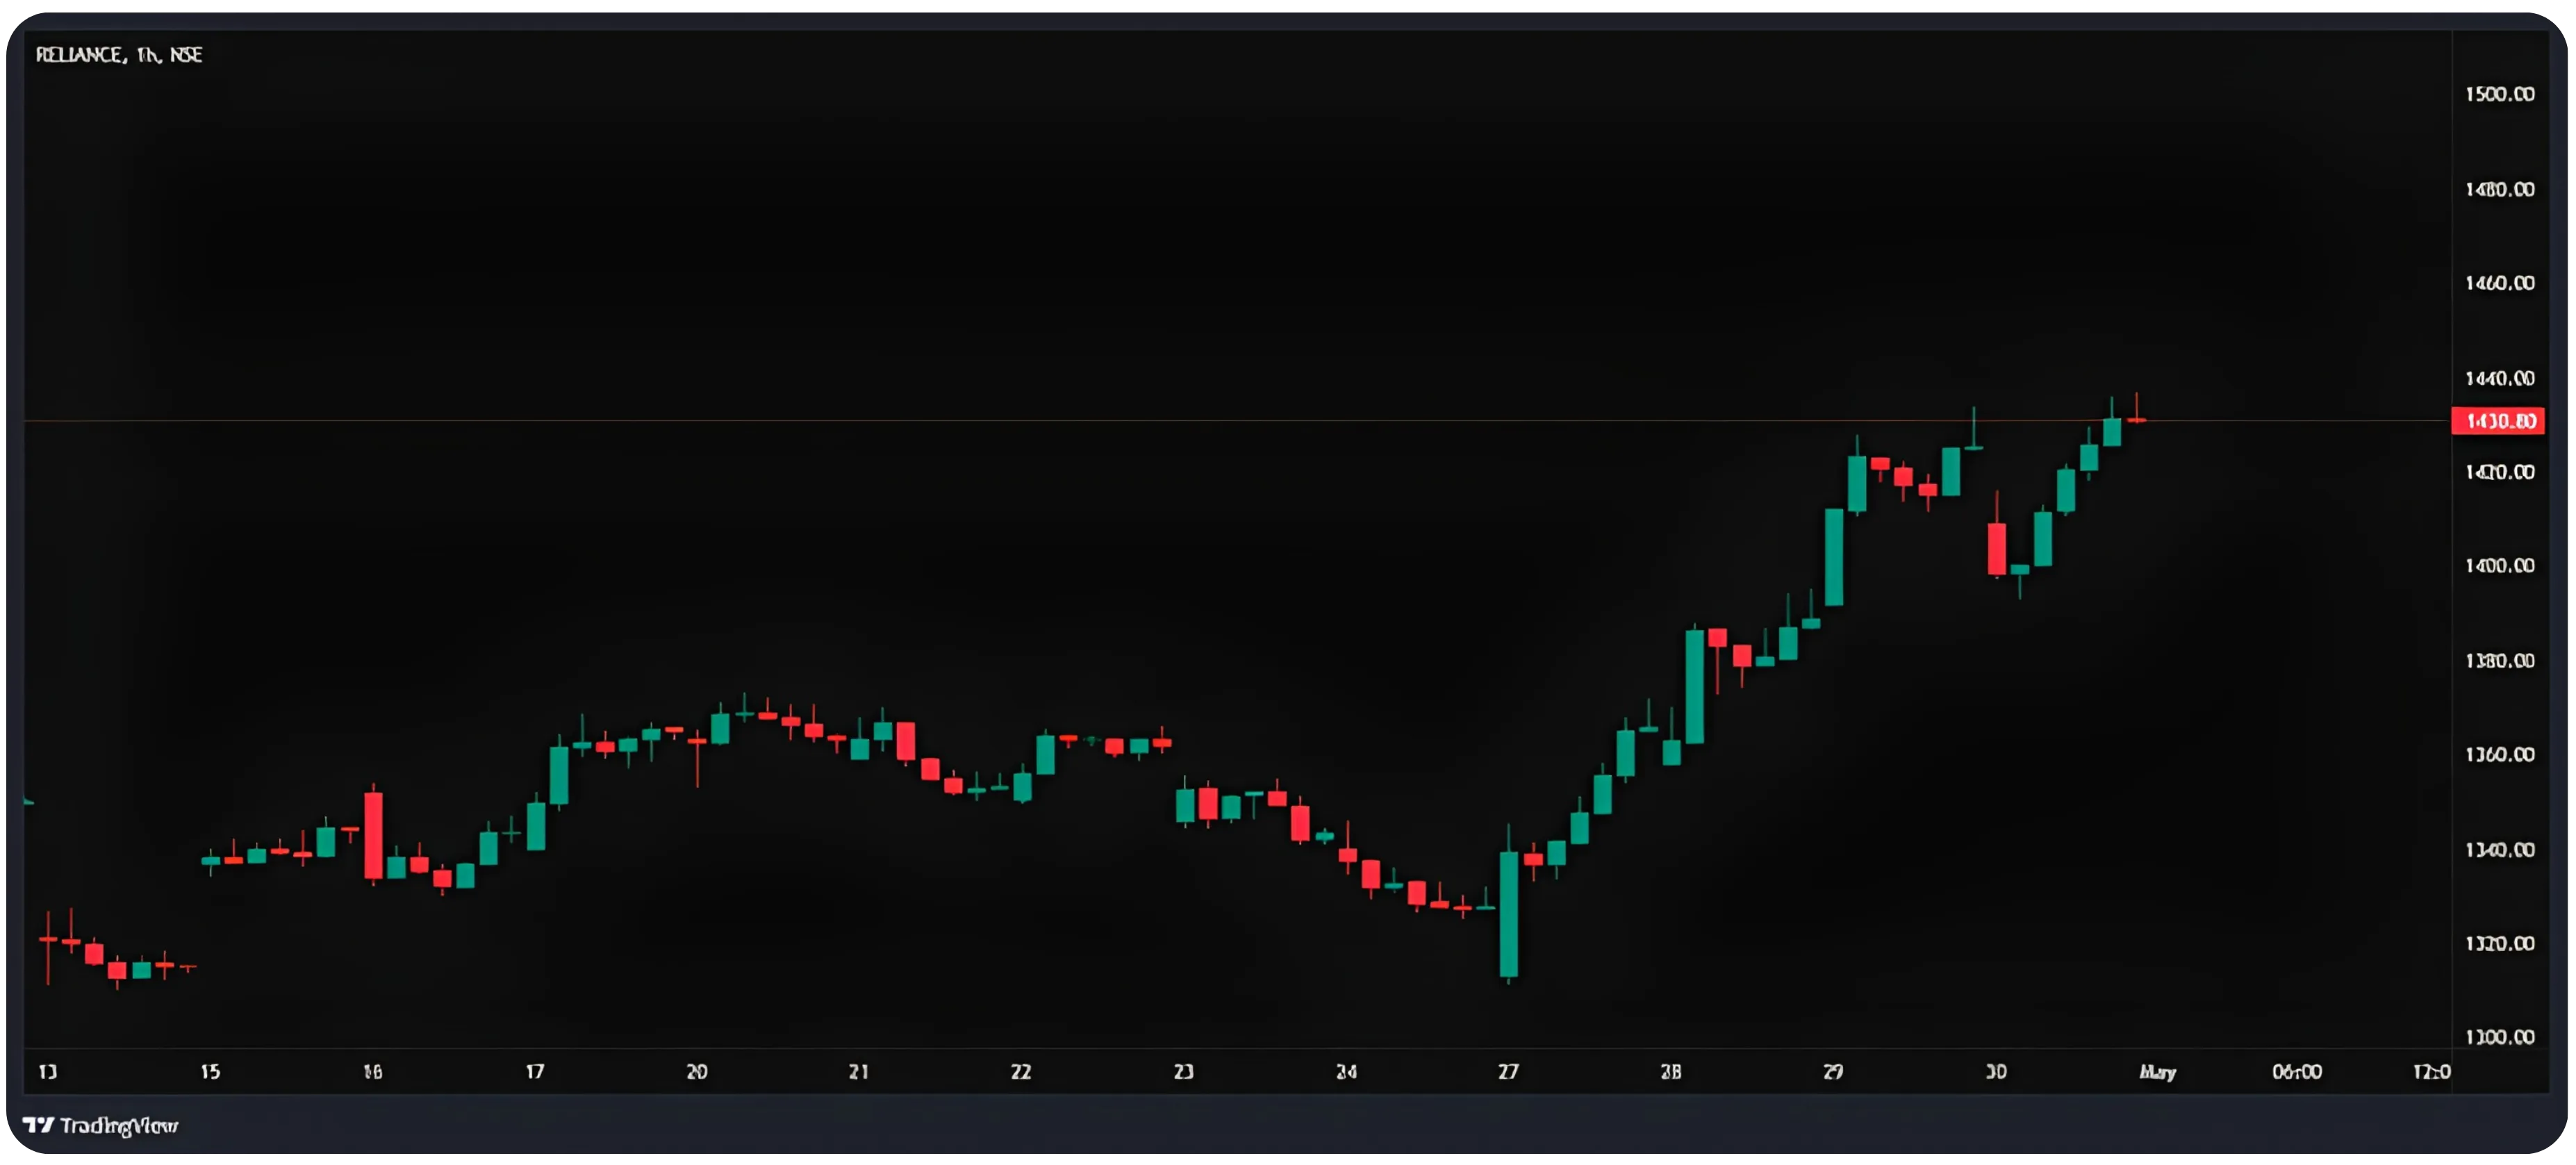Select the long red candle after date 16

pyautogui.click(x=373, y=836)
